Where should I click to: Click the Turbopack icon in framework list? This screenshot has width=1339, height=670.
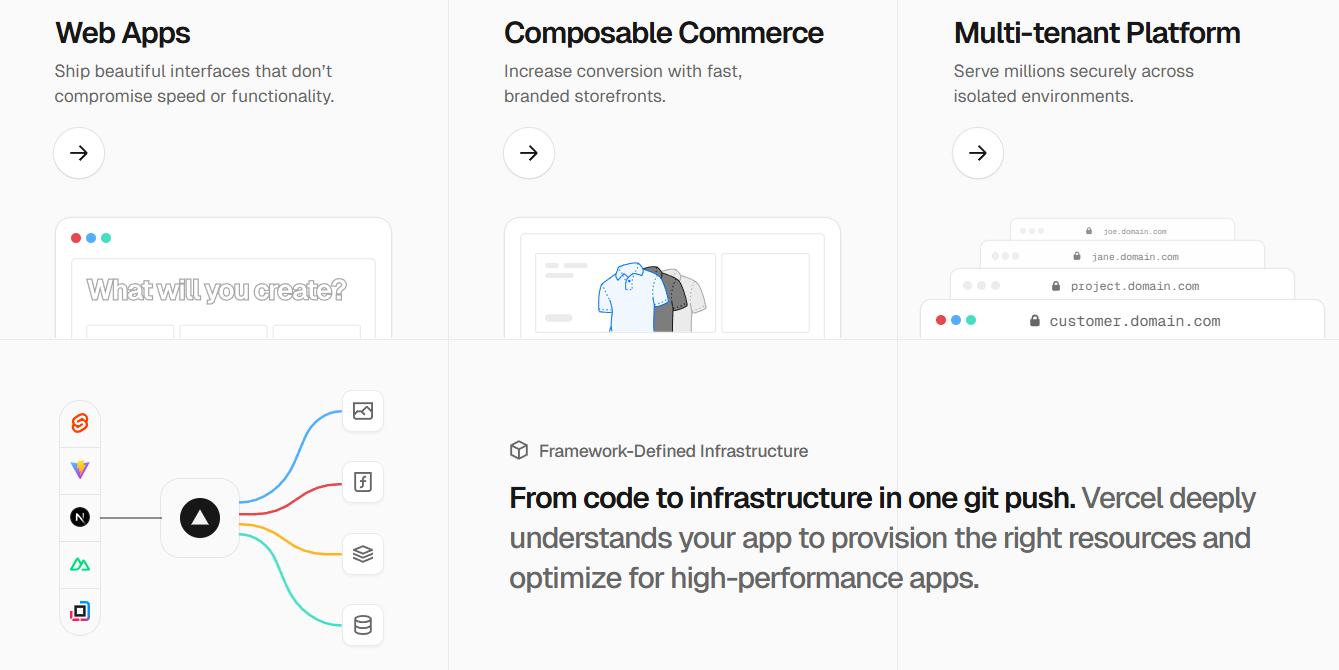point(80,610)
